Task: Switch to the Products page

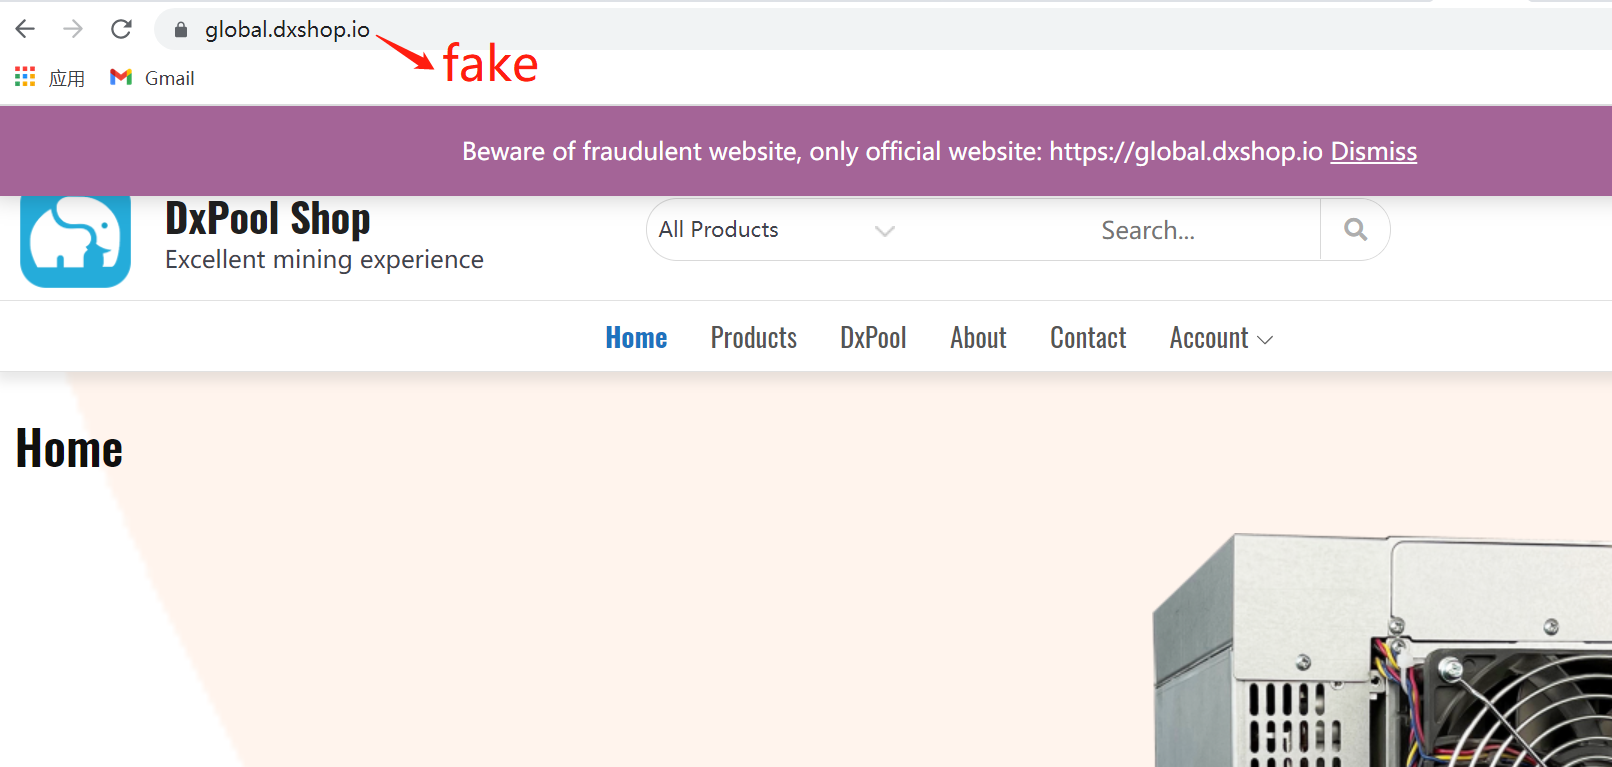Action: pyautogui.click(x=753, y=337)
